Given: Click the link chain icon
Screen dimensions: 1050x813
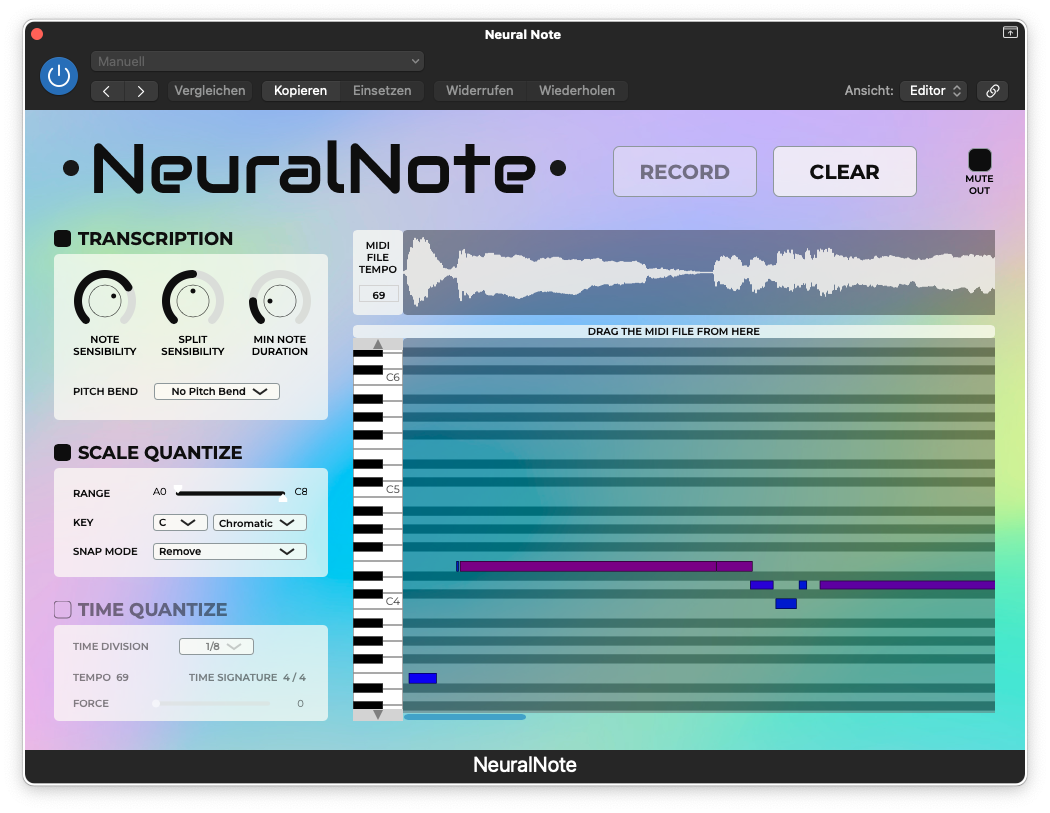Looking at the screenshot, I should point(992,91).
